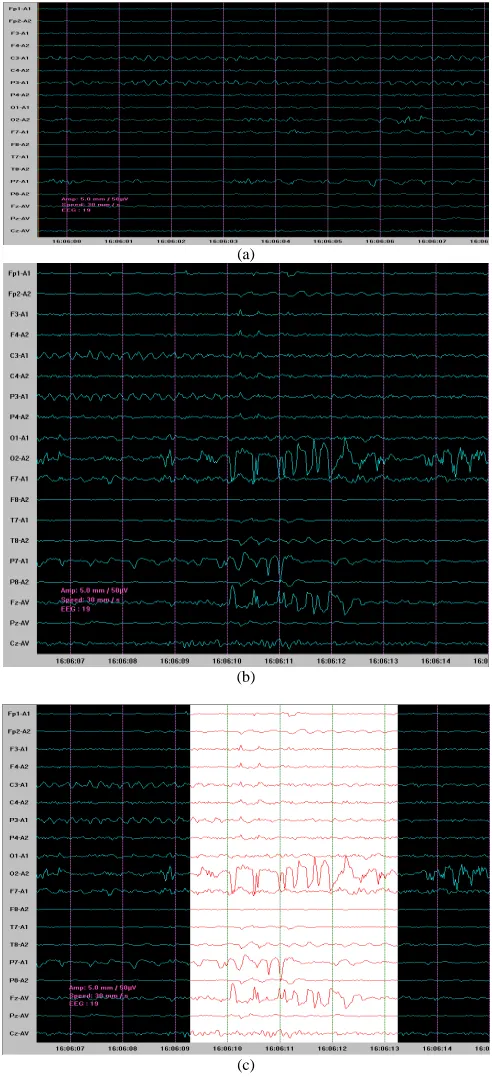Select the 16:06:06 time label in panel (a)
This screenshot has height=1080, width=492.
[x=378, y=242]
